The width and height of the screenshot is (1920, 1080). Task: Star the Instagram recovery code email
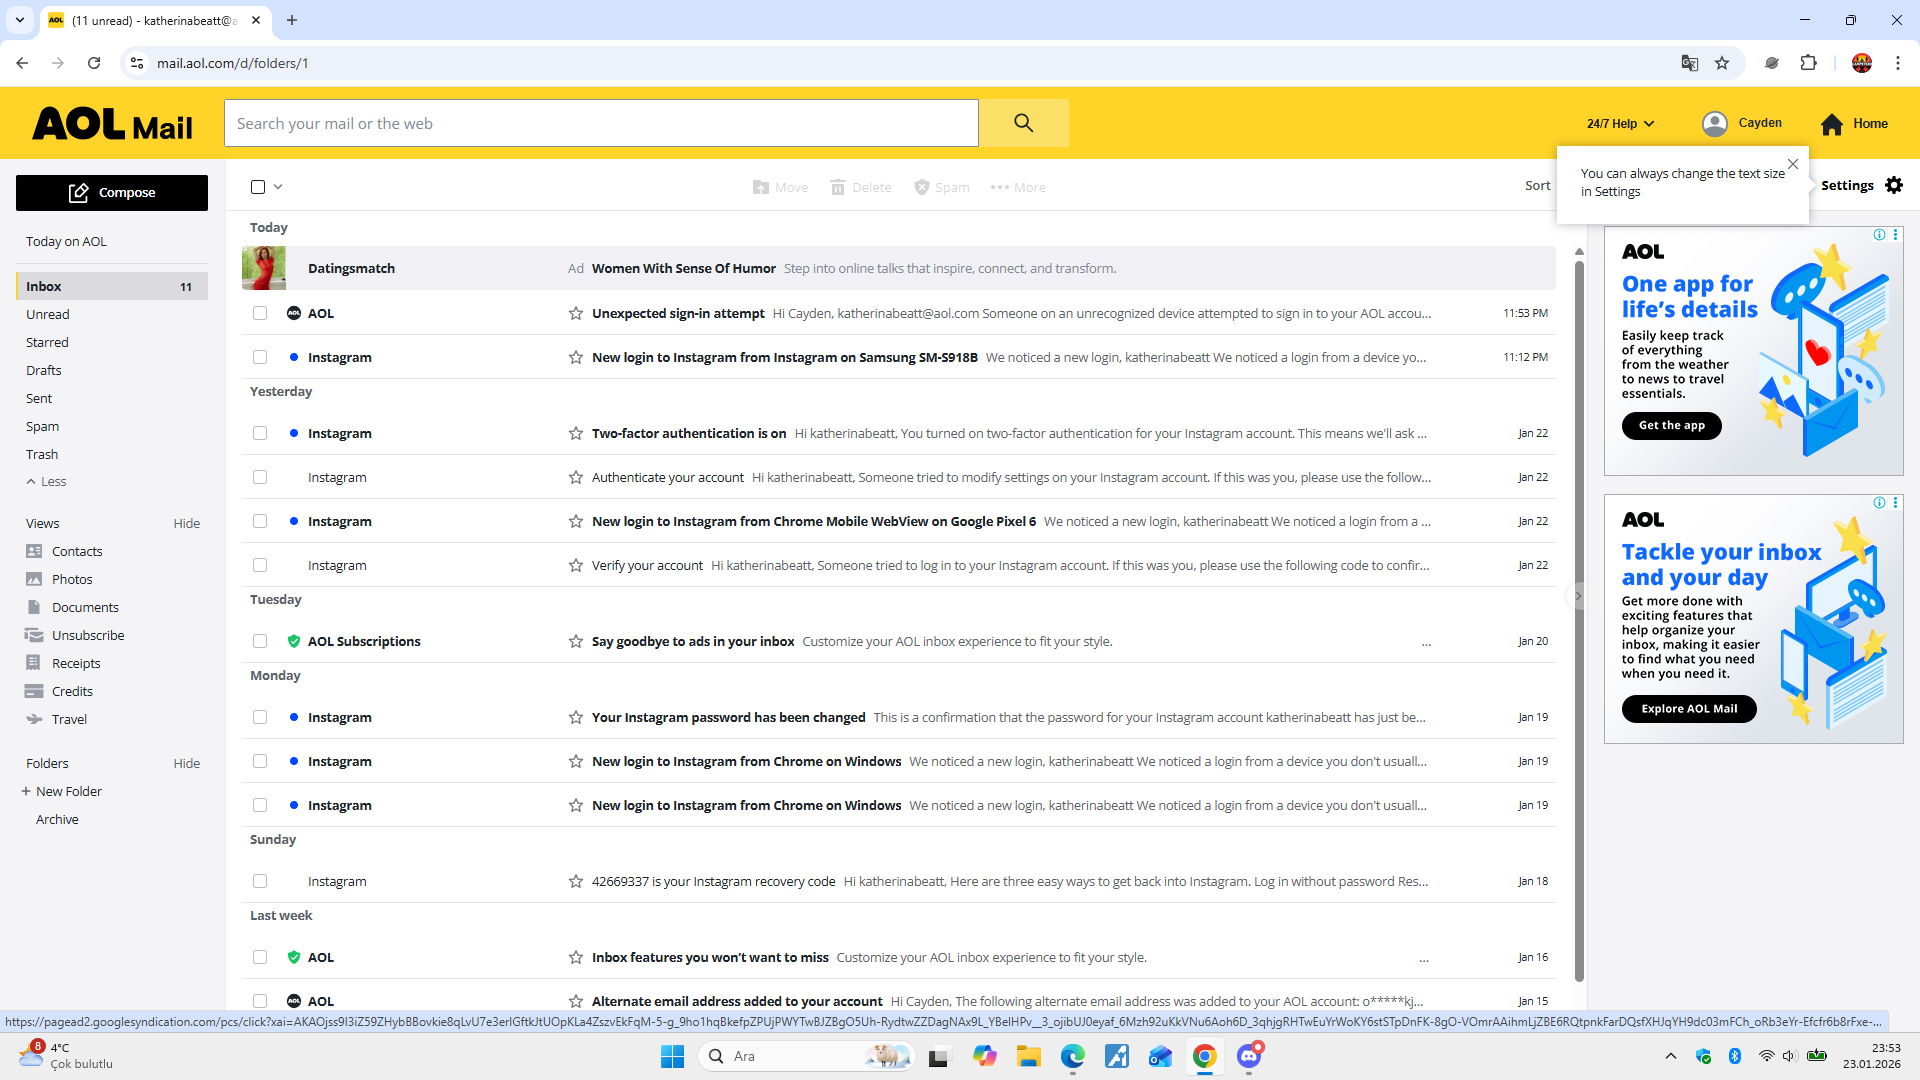click(x=576, y=882)
